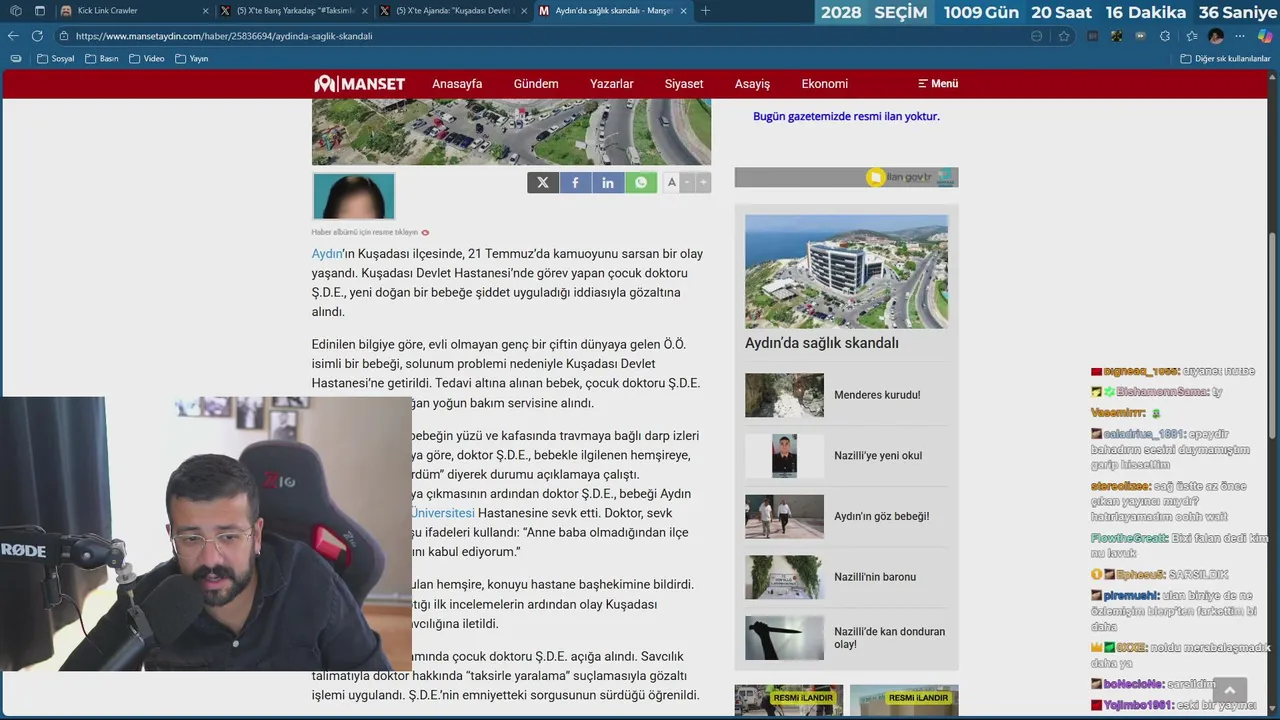Switch to X'te Barış Yarkadaş tab
The image size is (1280, 720).
(292, 11)
